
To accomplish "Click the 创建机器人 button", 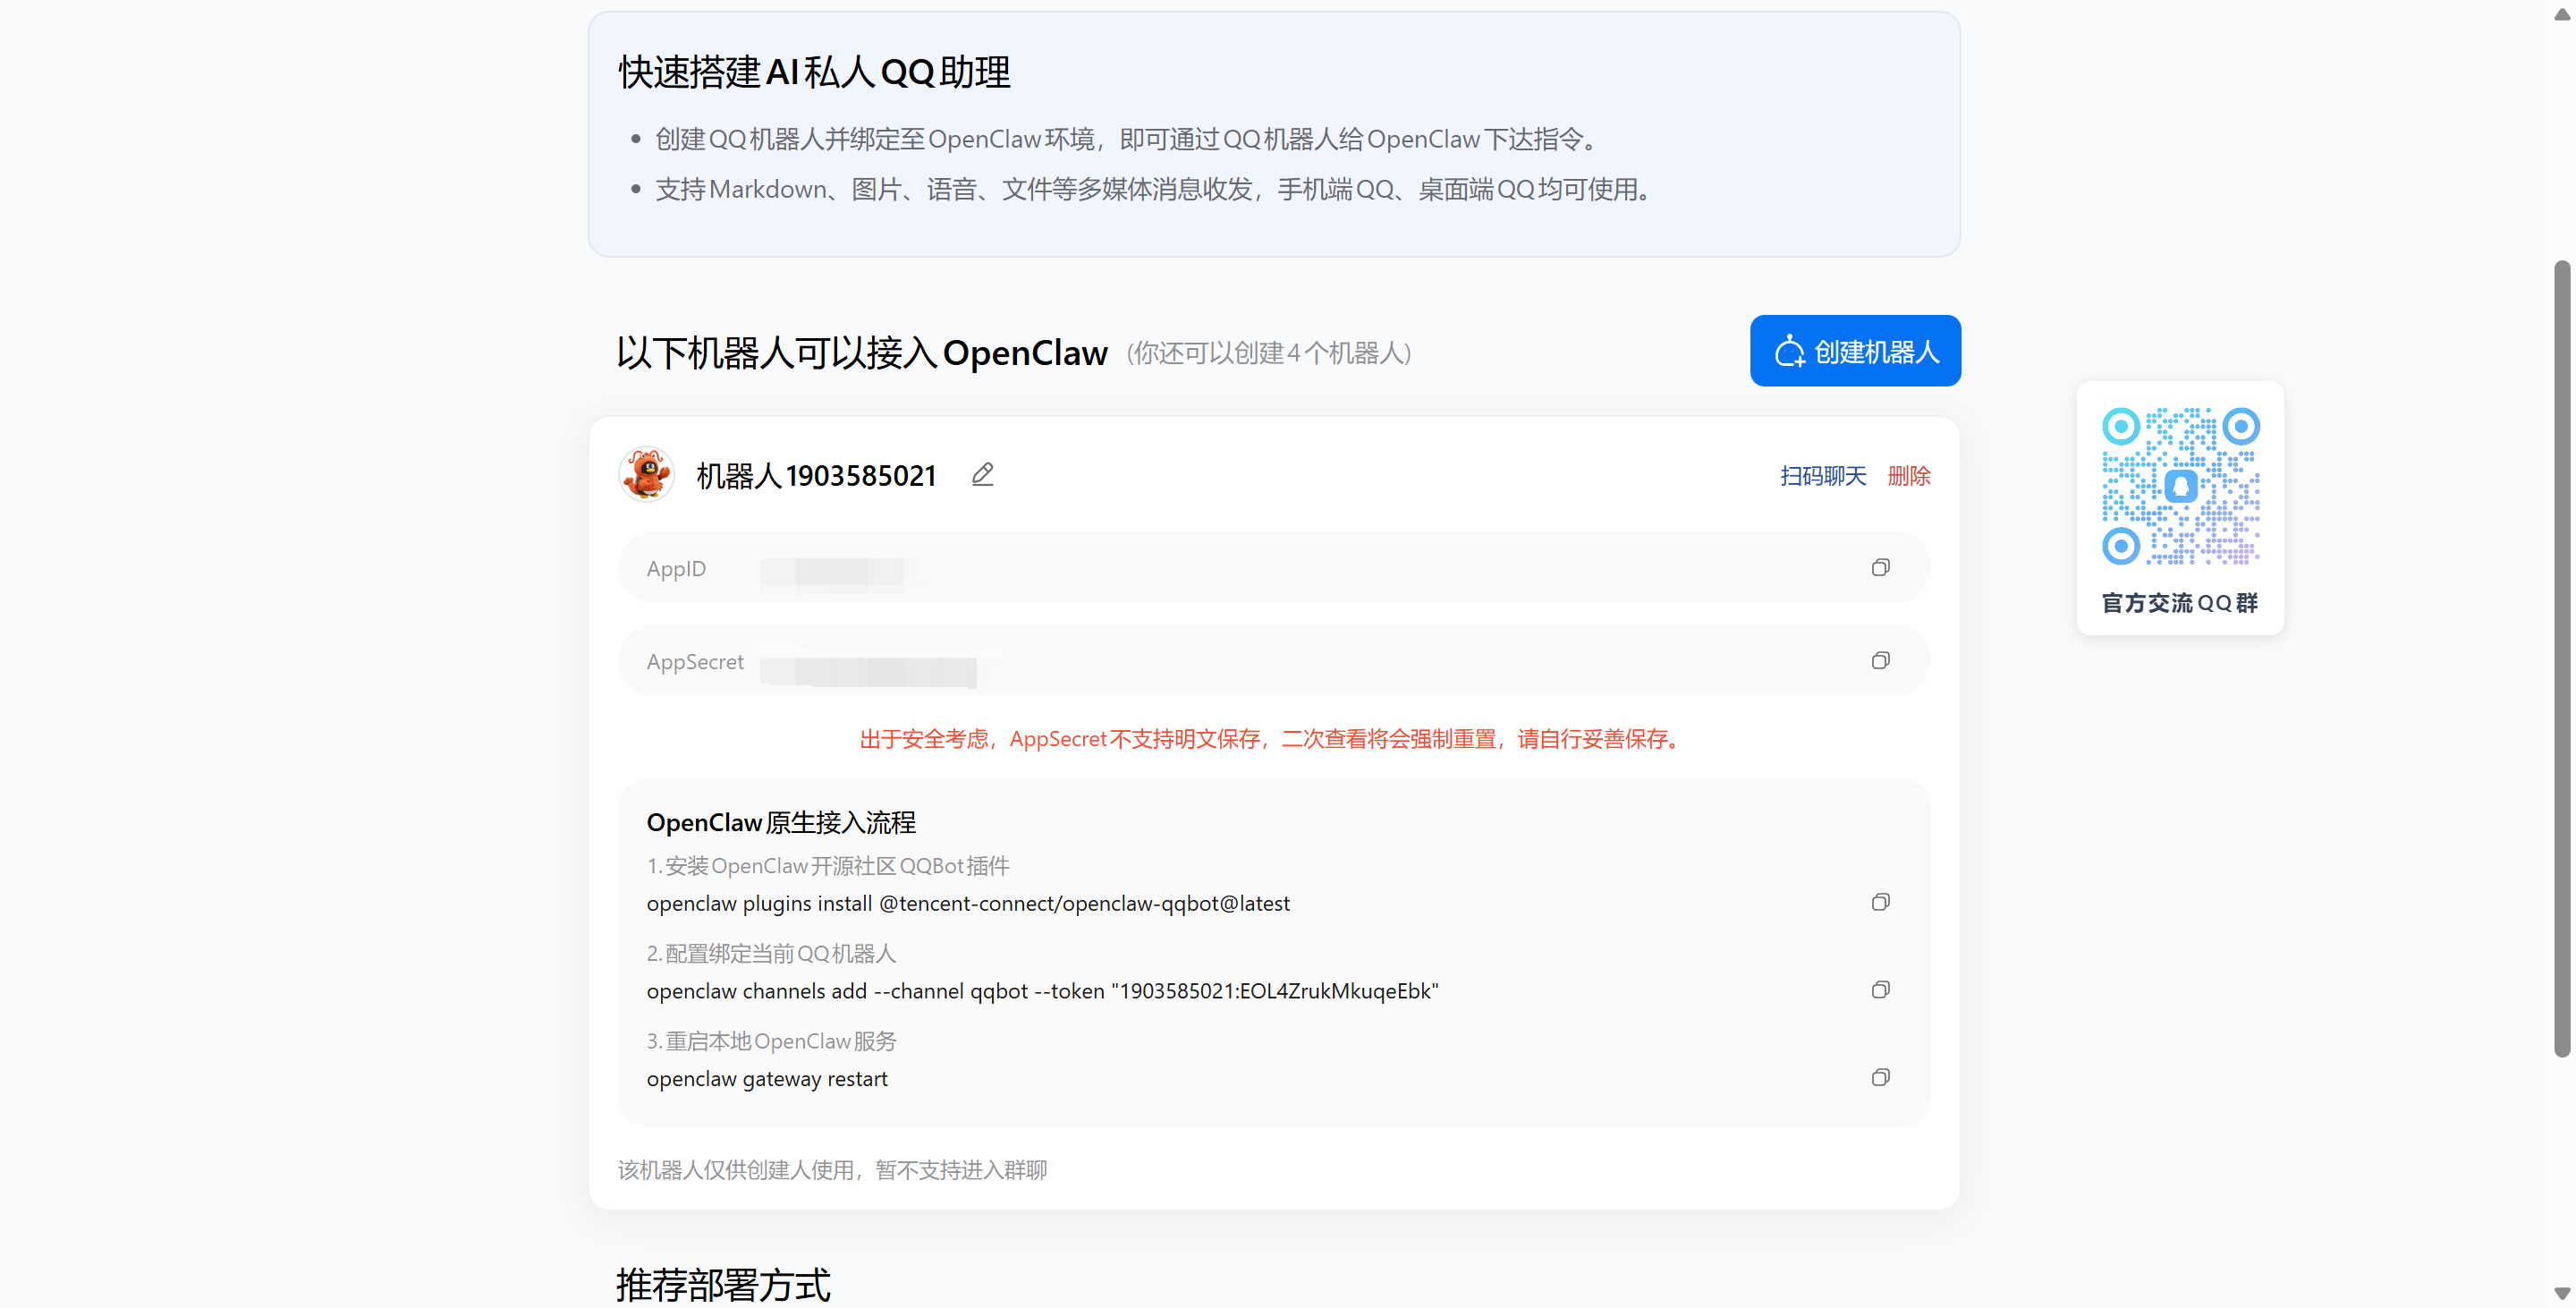I will [1855, 351].
